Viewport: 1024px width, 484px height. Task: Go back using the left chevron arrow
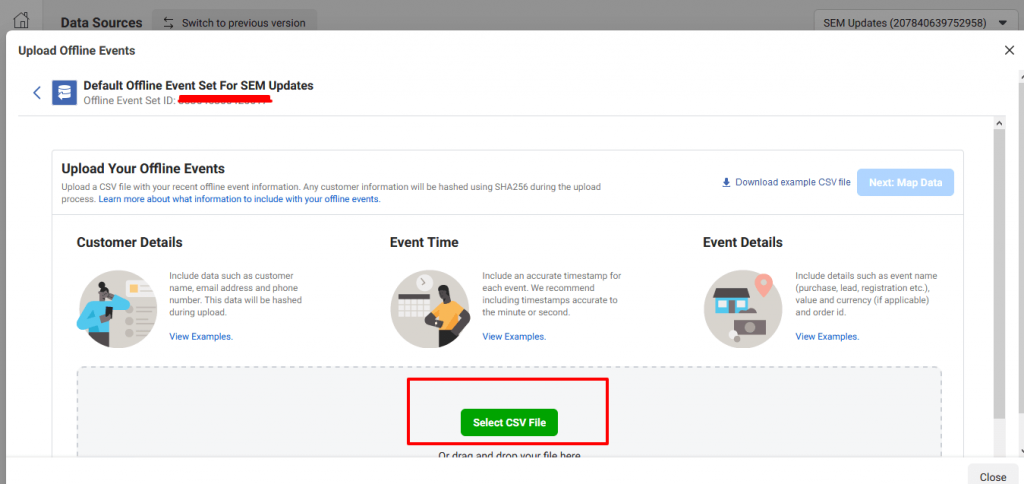pos(37,92)
